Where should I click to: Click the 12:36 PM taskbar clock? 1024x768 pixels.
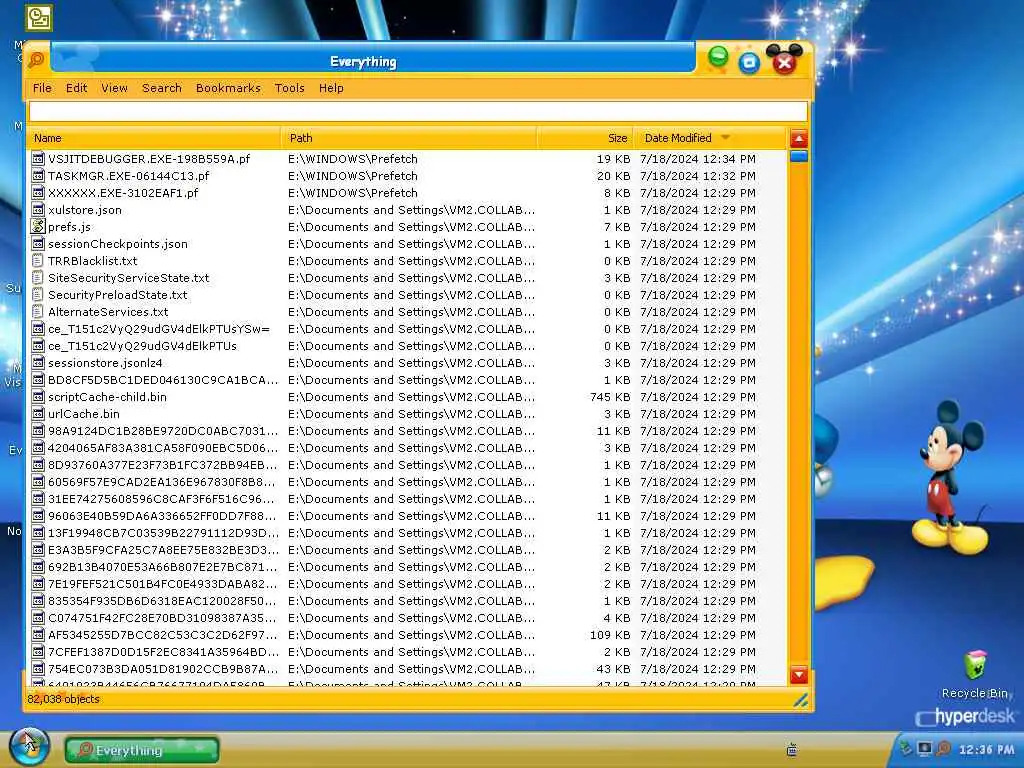click(986, 749)
